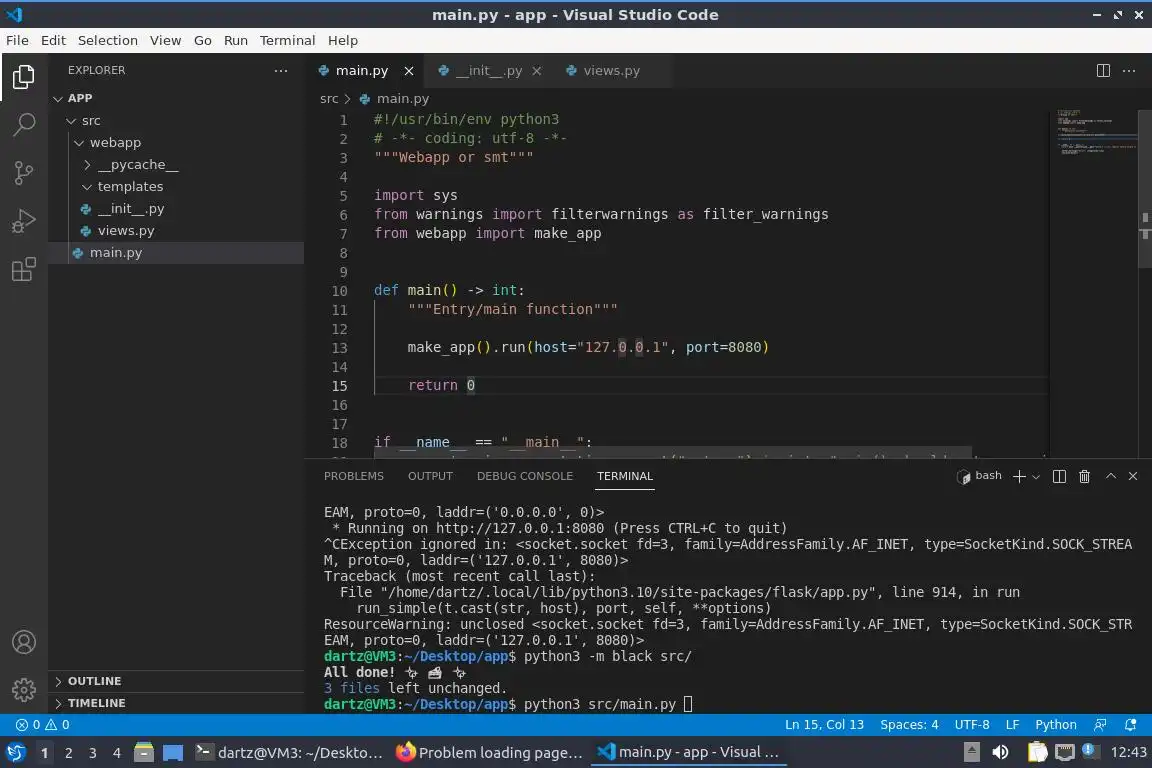Close the main.py editor tab
1152x768 pixels.
(408, 71)
